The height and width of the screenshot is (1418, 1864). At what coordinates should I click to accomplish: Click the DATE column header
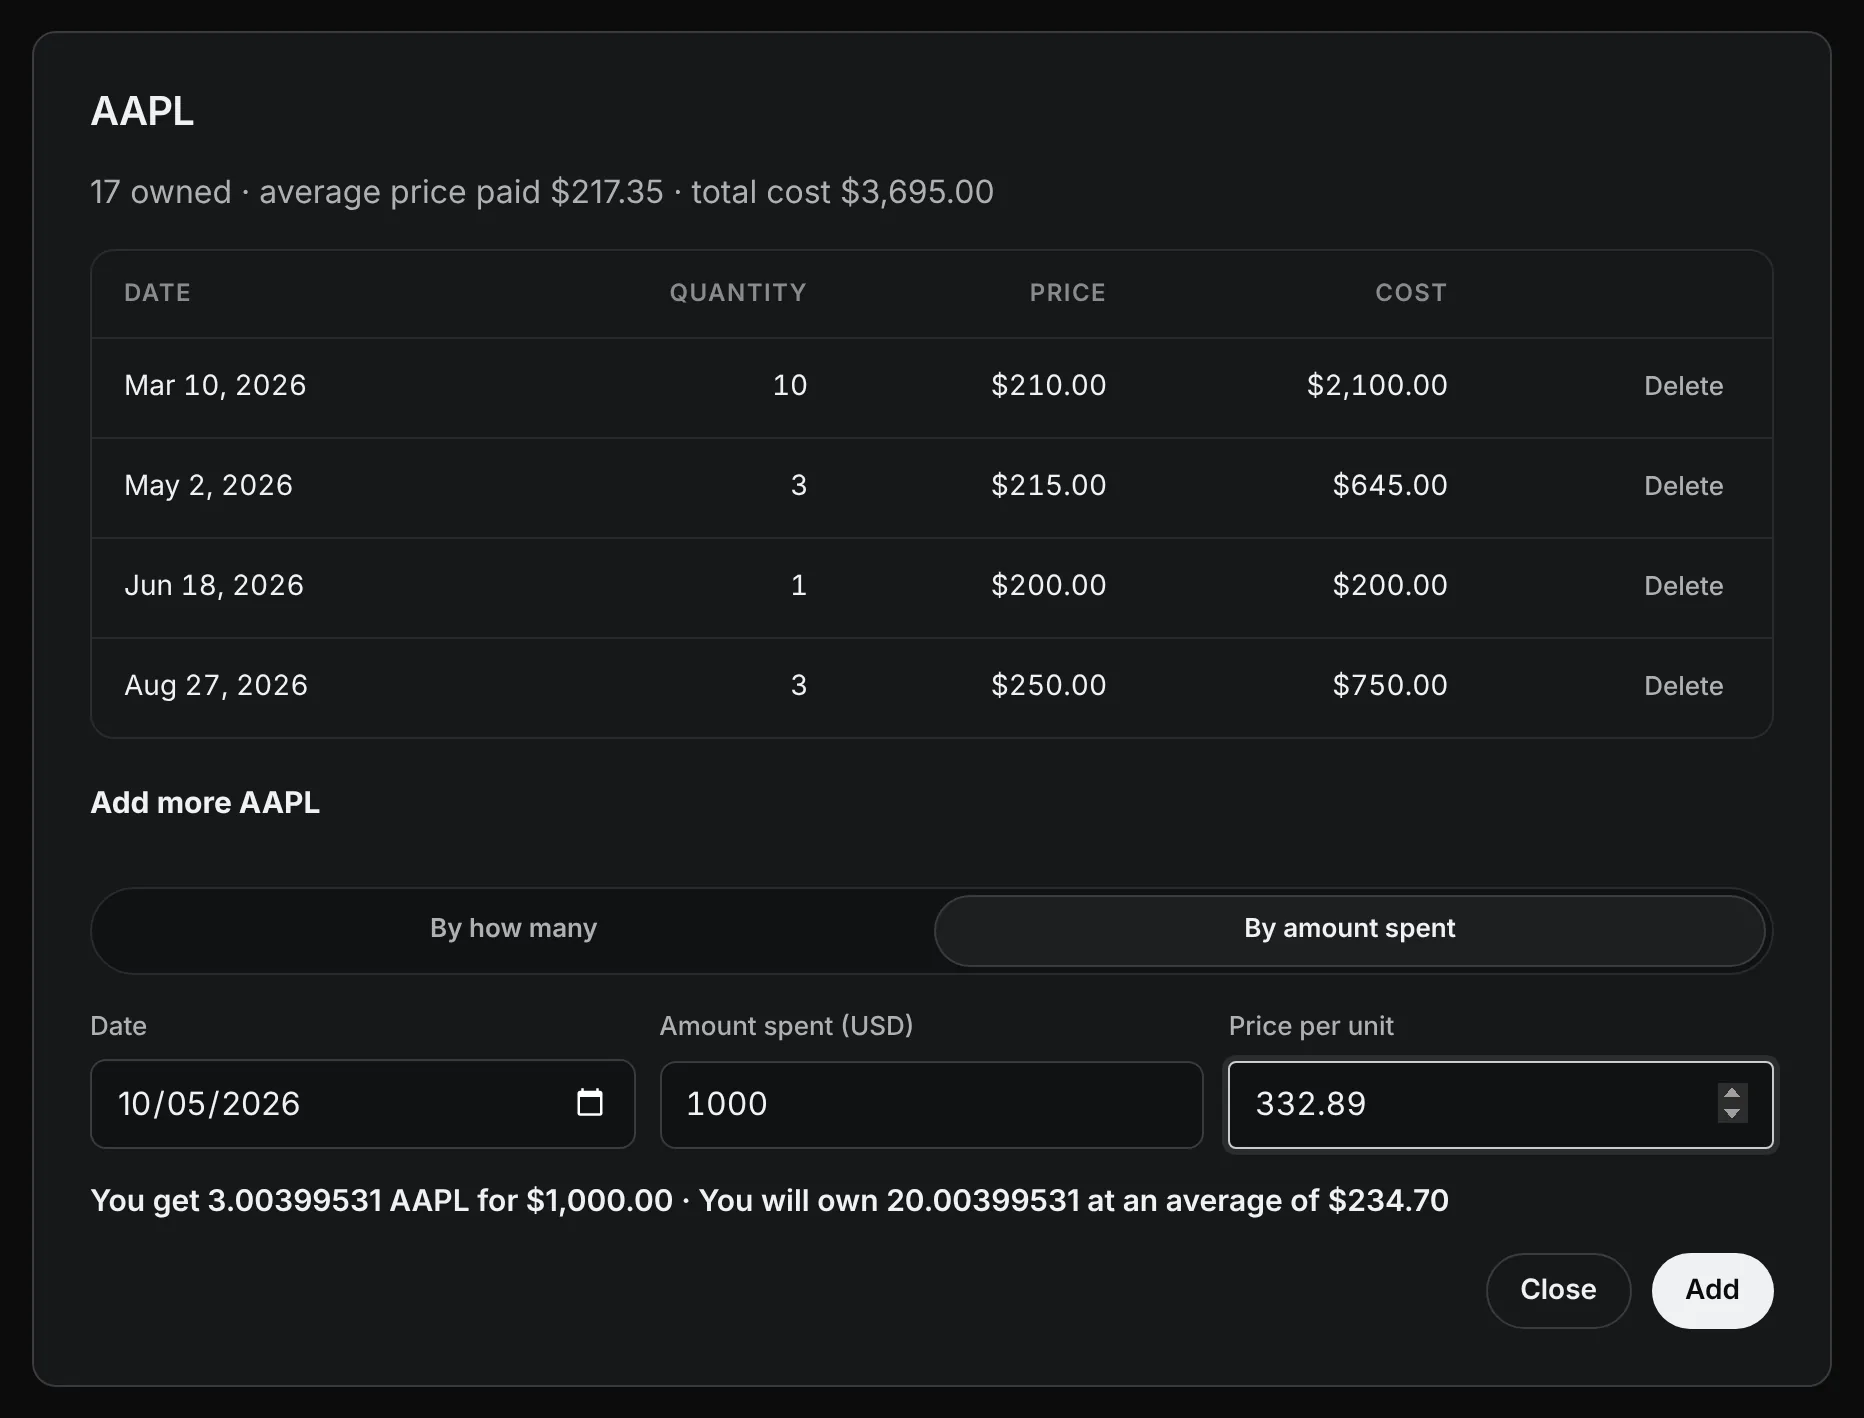pyautogui.click(x=157, y=293)
